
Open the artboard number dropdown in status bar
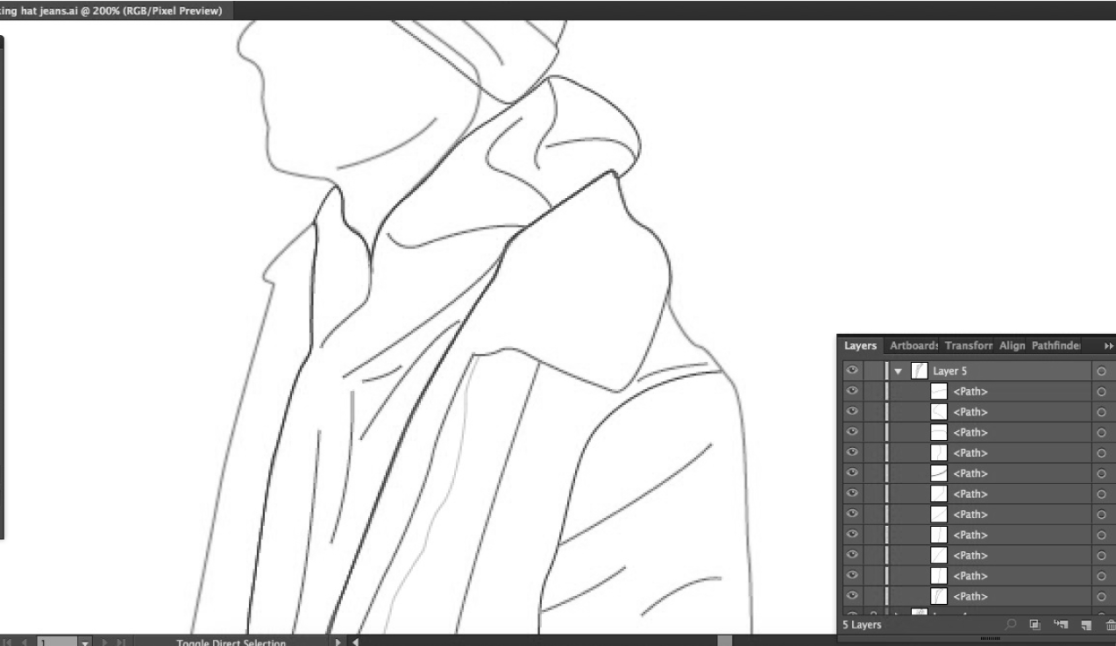[84, 641]
